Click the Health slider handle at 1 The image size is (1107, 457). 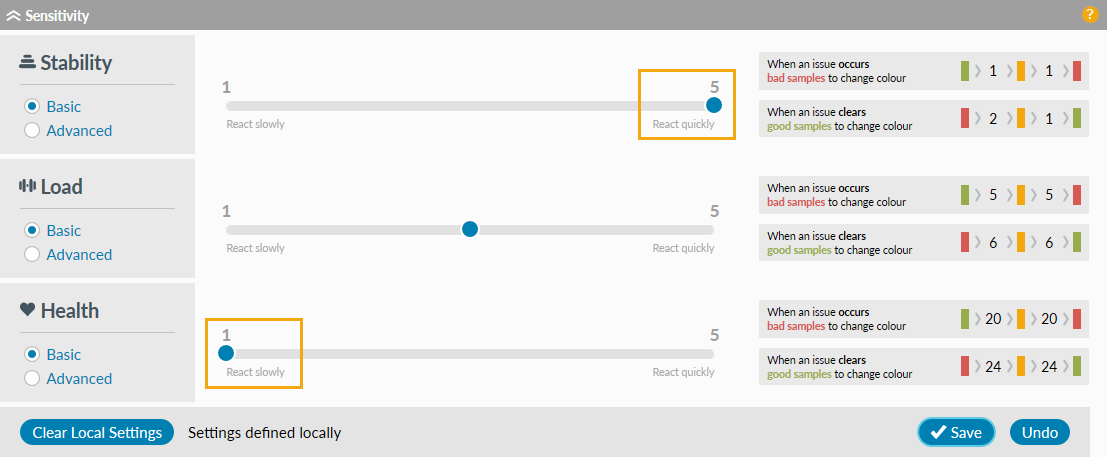tap(226, 353)
